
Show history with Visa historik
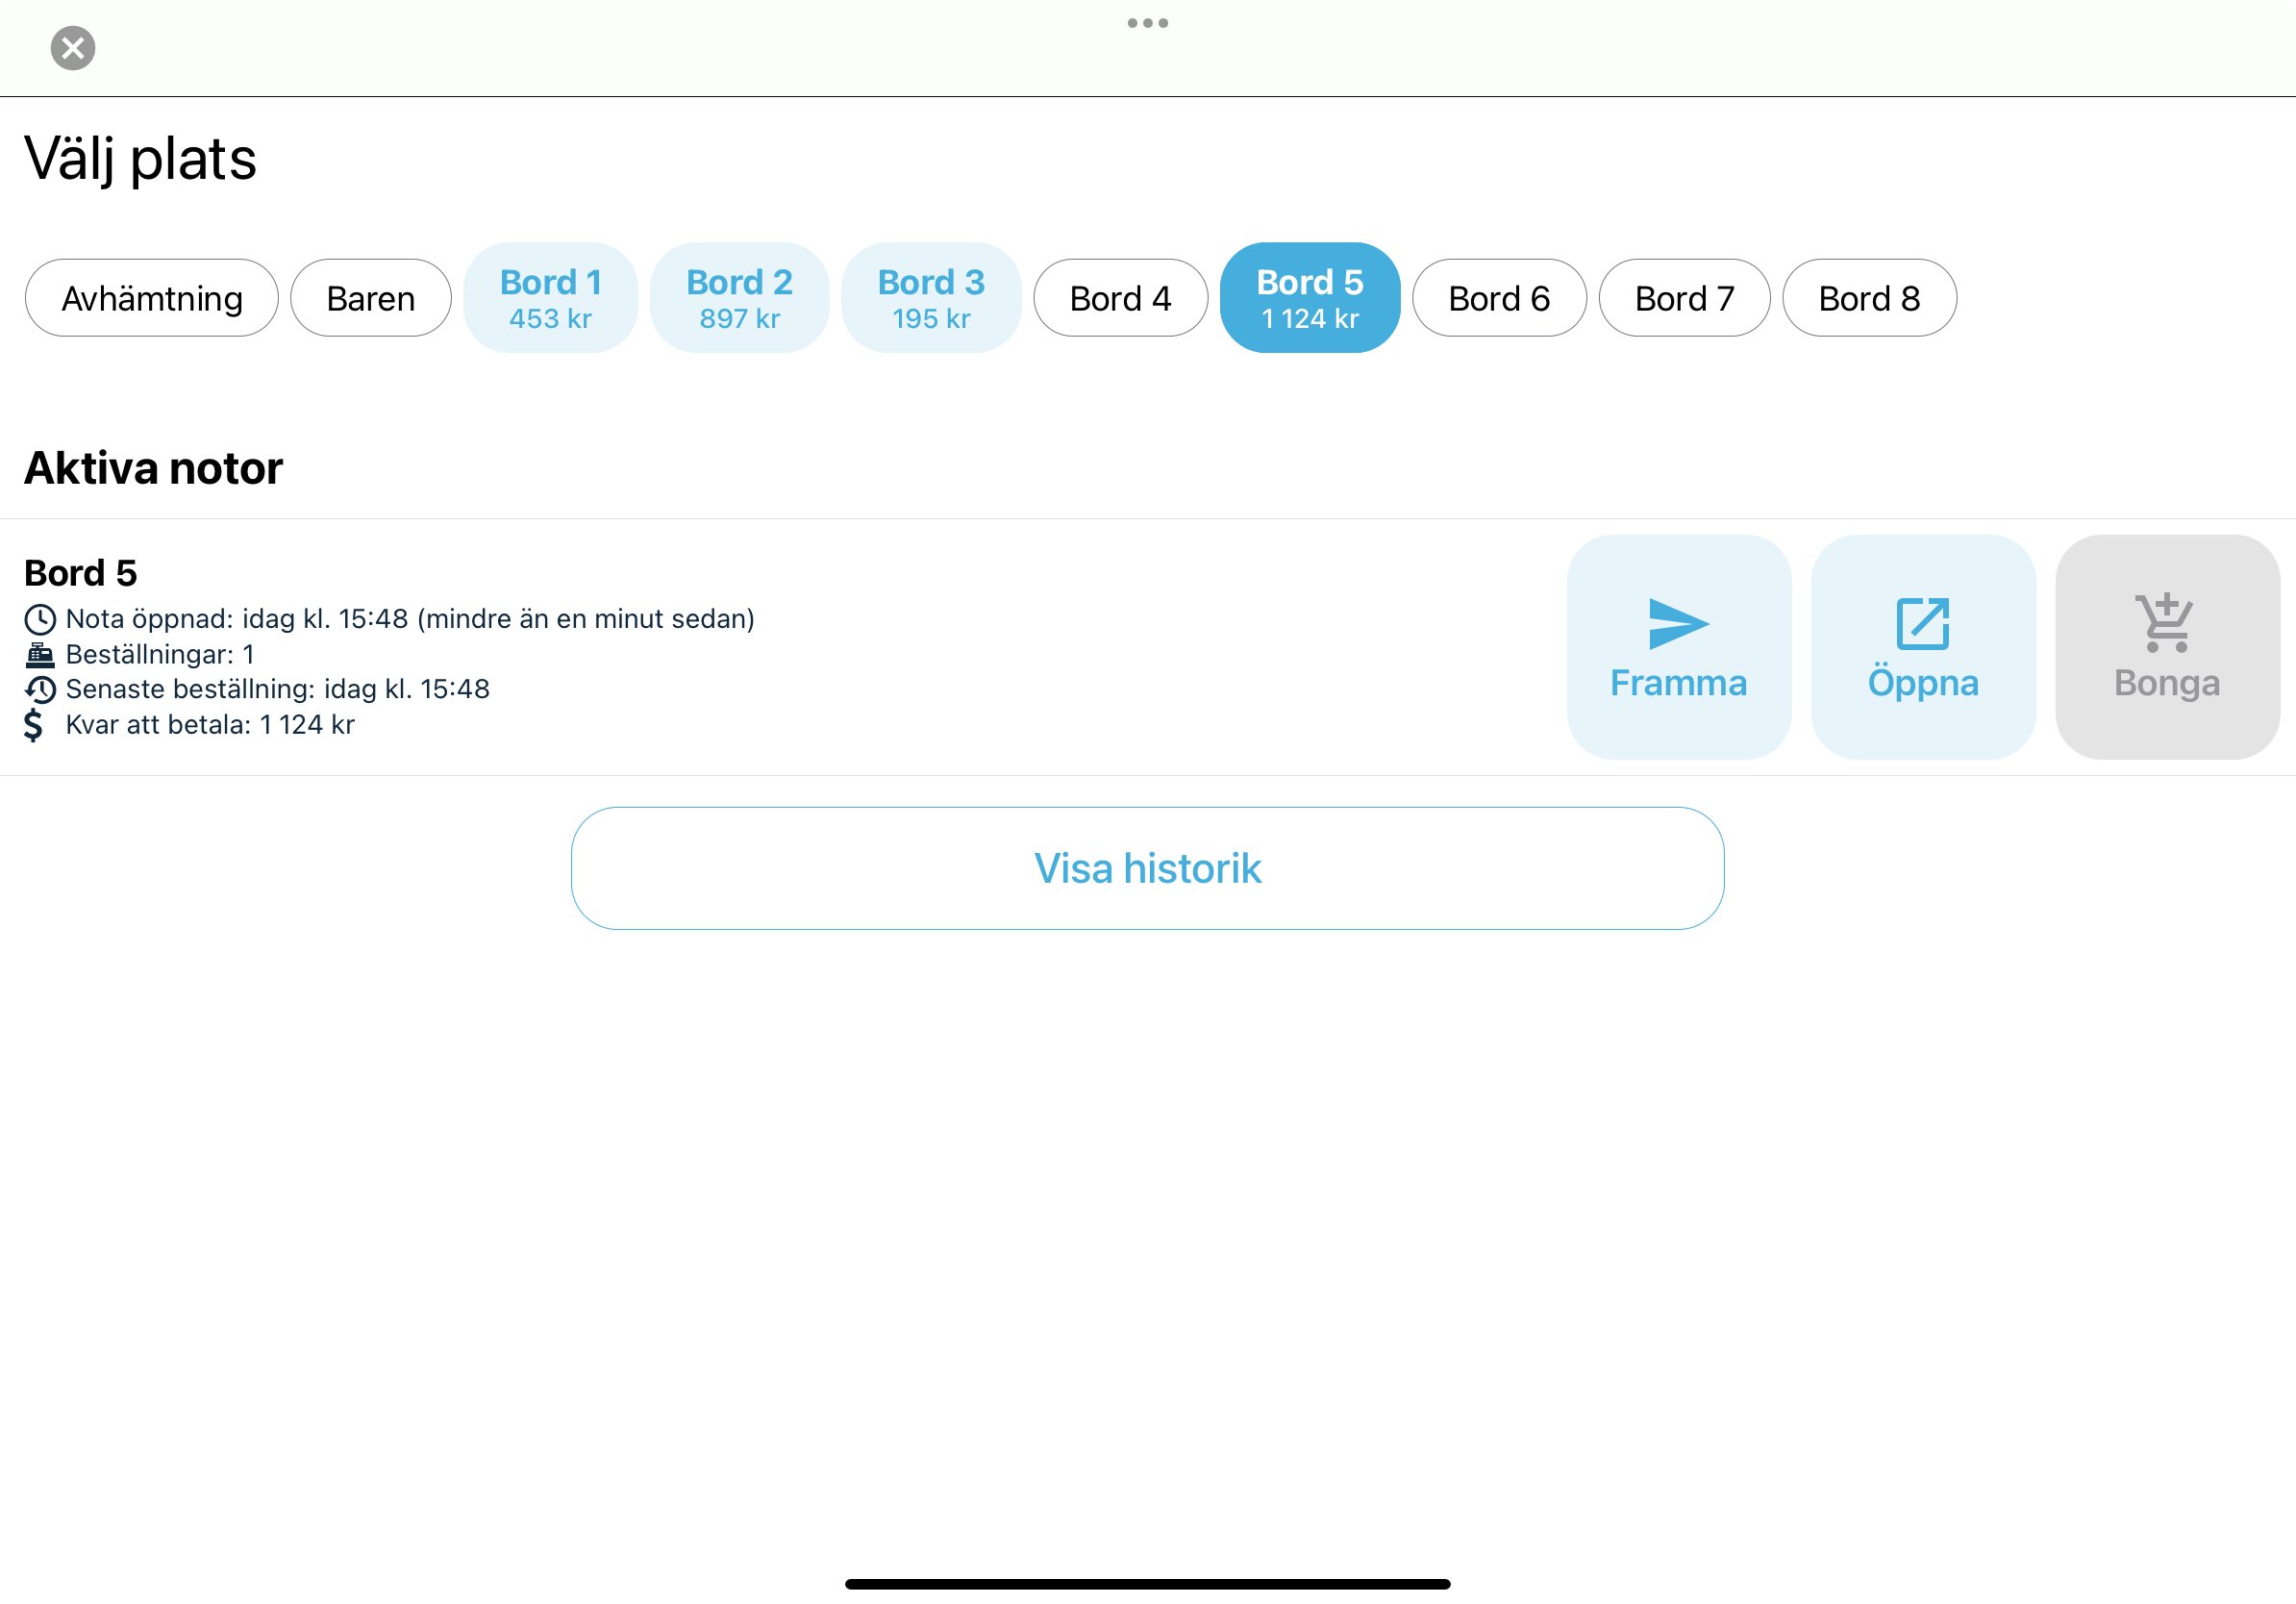click(1147, 868)
